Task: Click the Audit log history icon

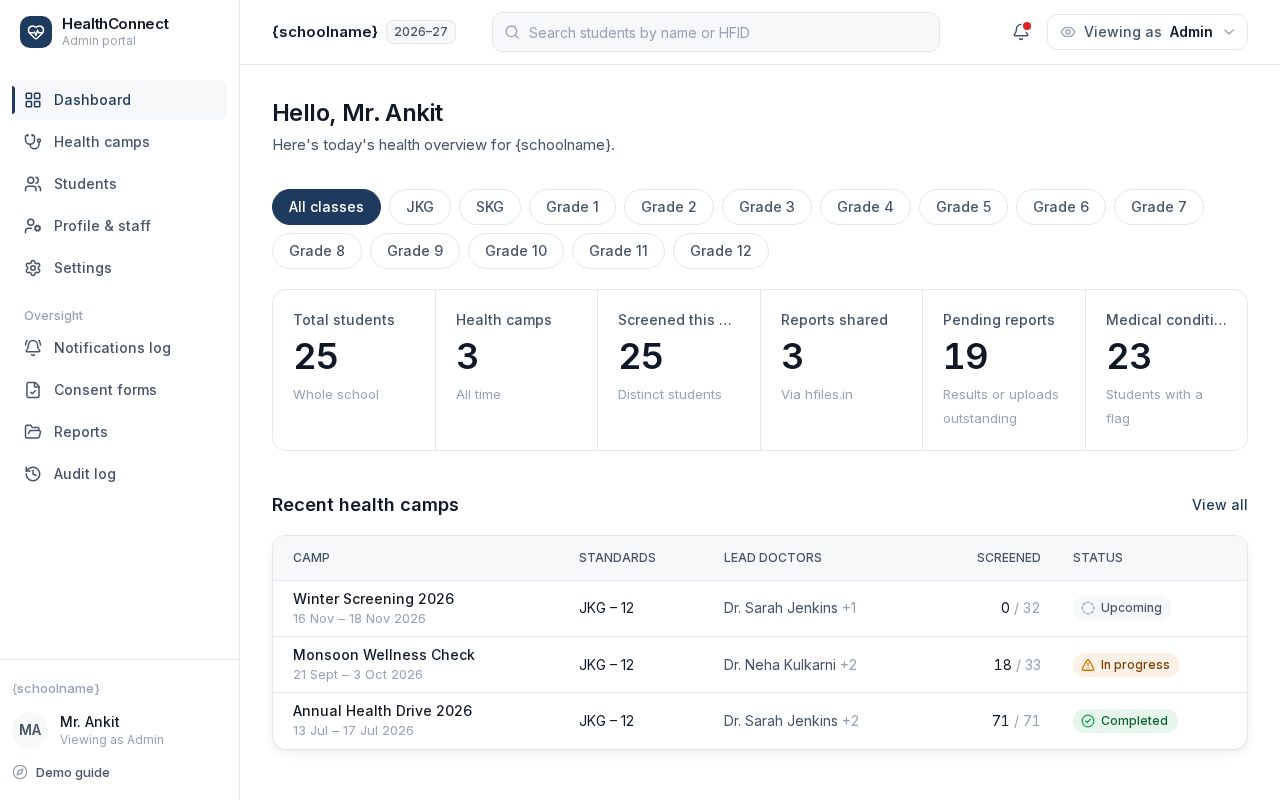Action: (x=33, y=474)
